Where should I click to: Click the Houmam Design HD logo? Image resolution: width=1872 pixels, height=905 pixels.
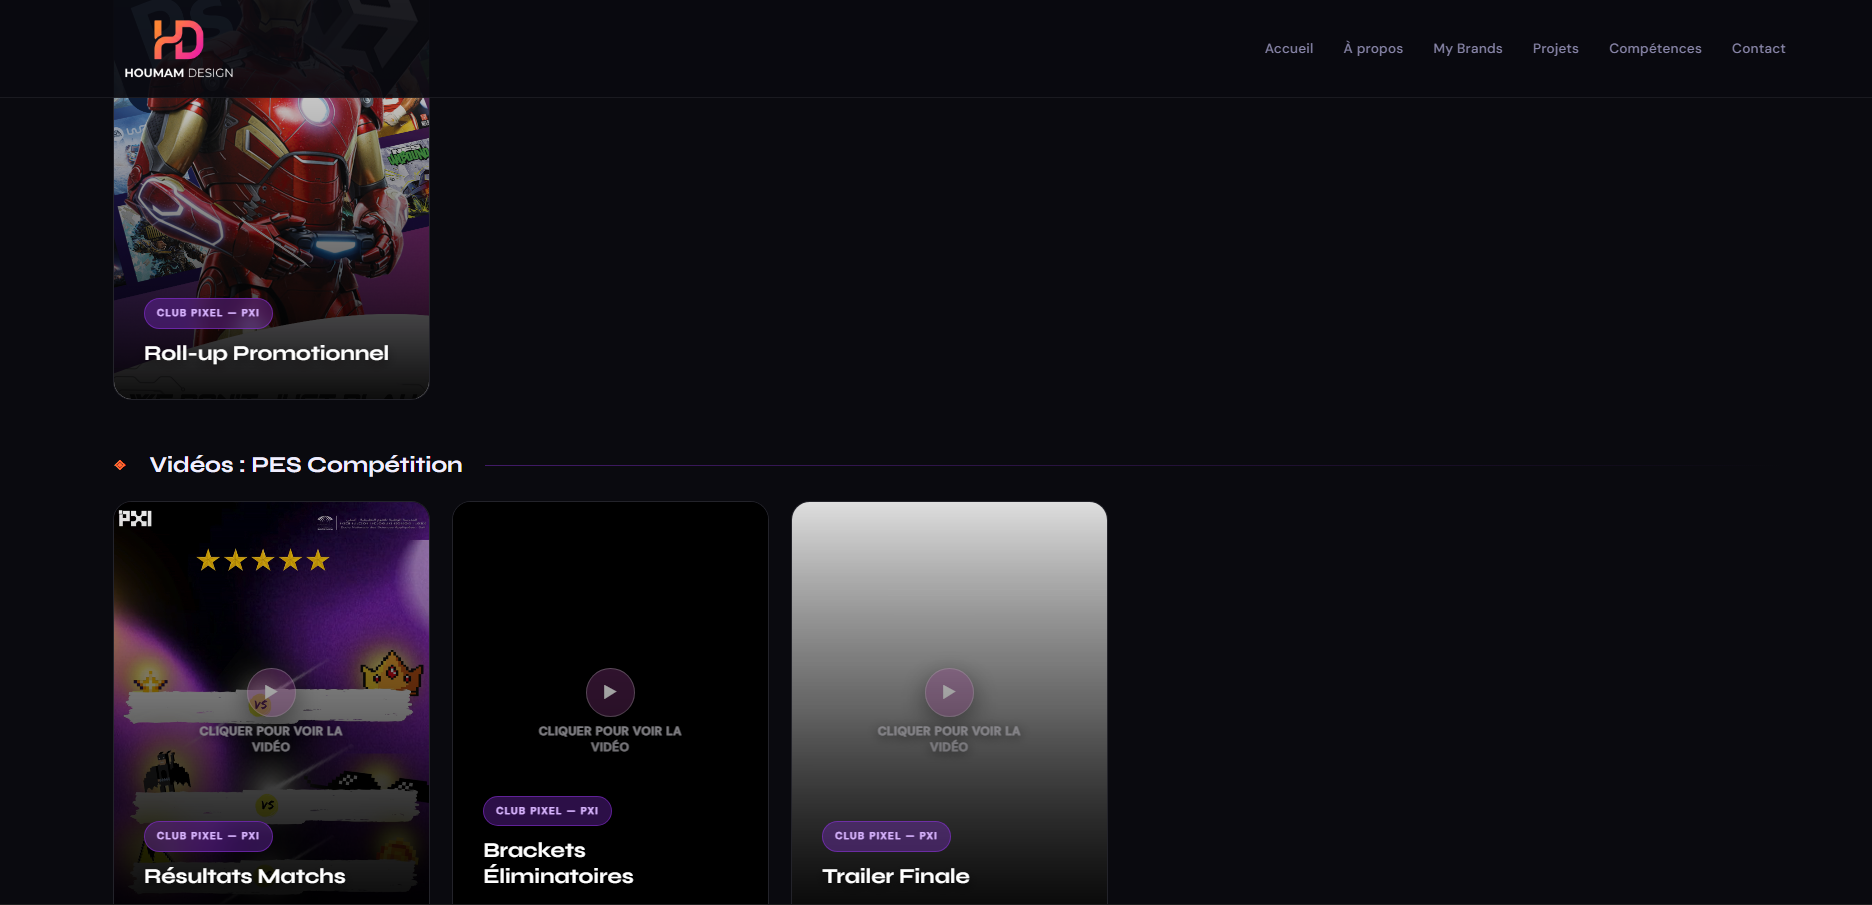click(x=178, y=48)
